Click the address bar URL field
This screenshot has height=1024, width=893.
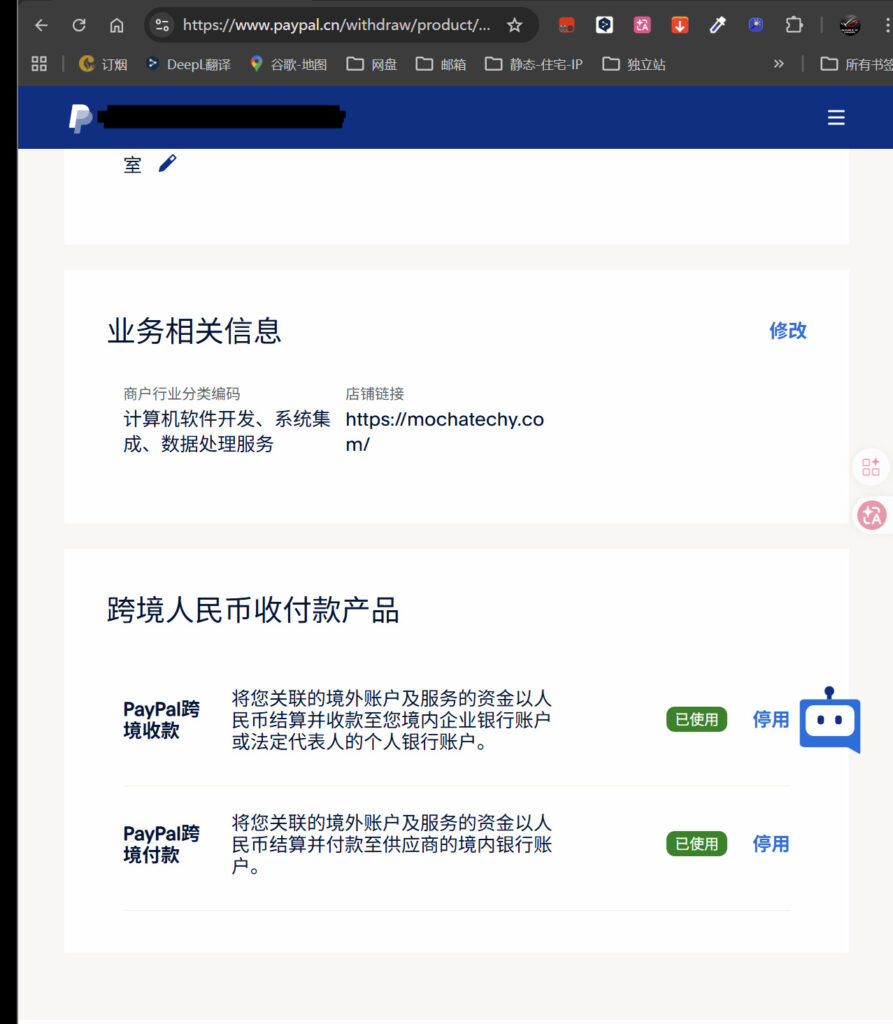[336, 25]
